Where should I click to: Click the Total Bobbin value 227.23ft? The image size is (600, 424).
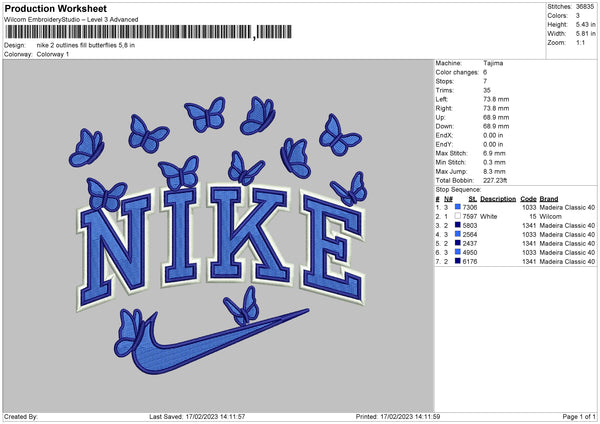495,180
